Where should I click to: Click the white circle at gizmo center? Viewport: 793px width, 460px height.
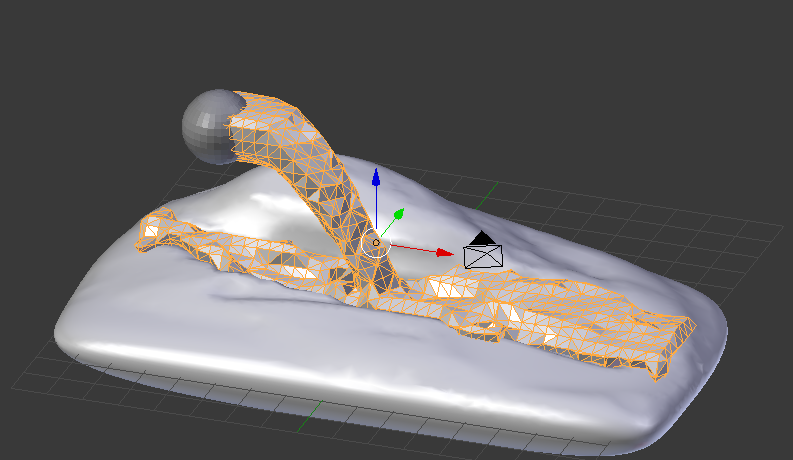(376, 242)
